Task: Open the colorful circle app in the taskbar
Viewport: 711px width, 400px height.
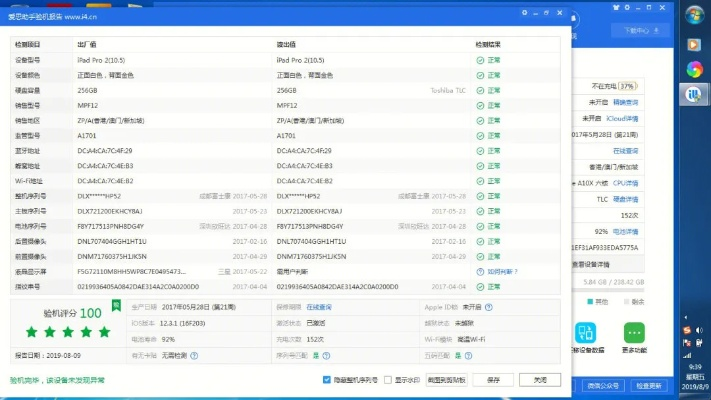Action: coord(692,69)
